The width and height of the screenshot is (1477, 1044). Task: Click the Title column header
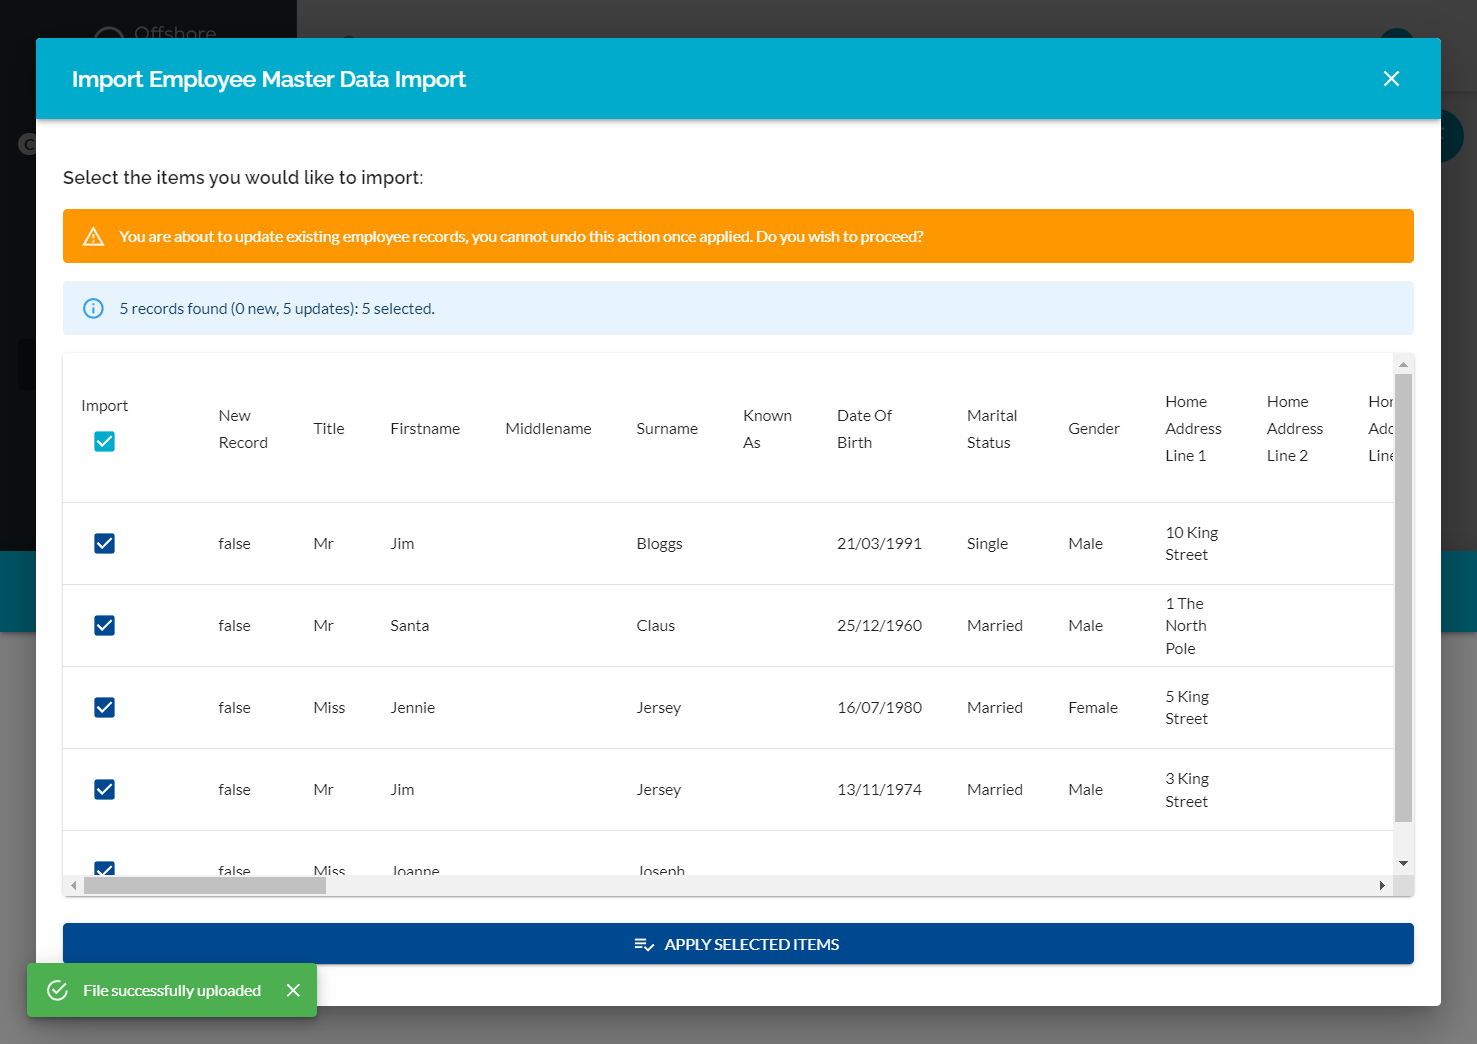[x=329, y=428]
